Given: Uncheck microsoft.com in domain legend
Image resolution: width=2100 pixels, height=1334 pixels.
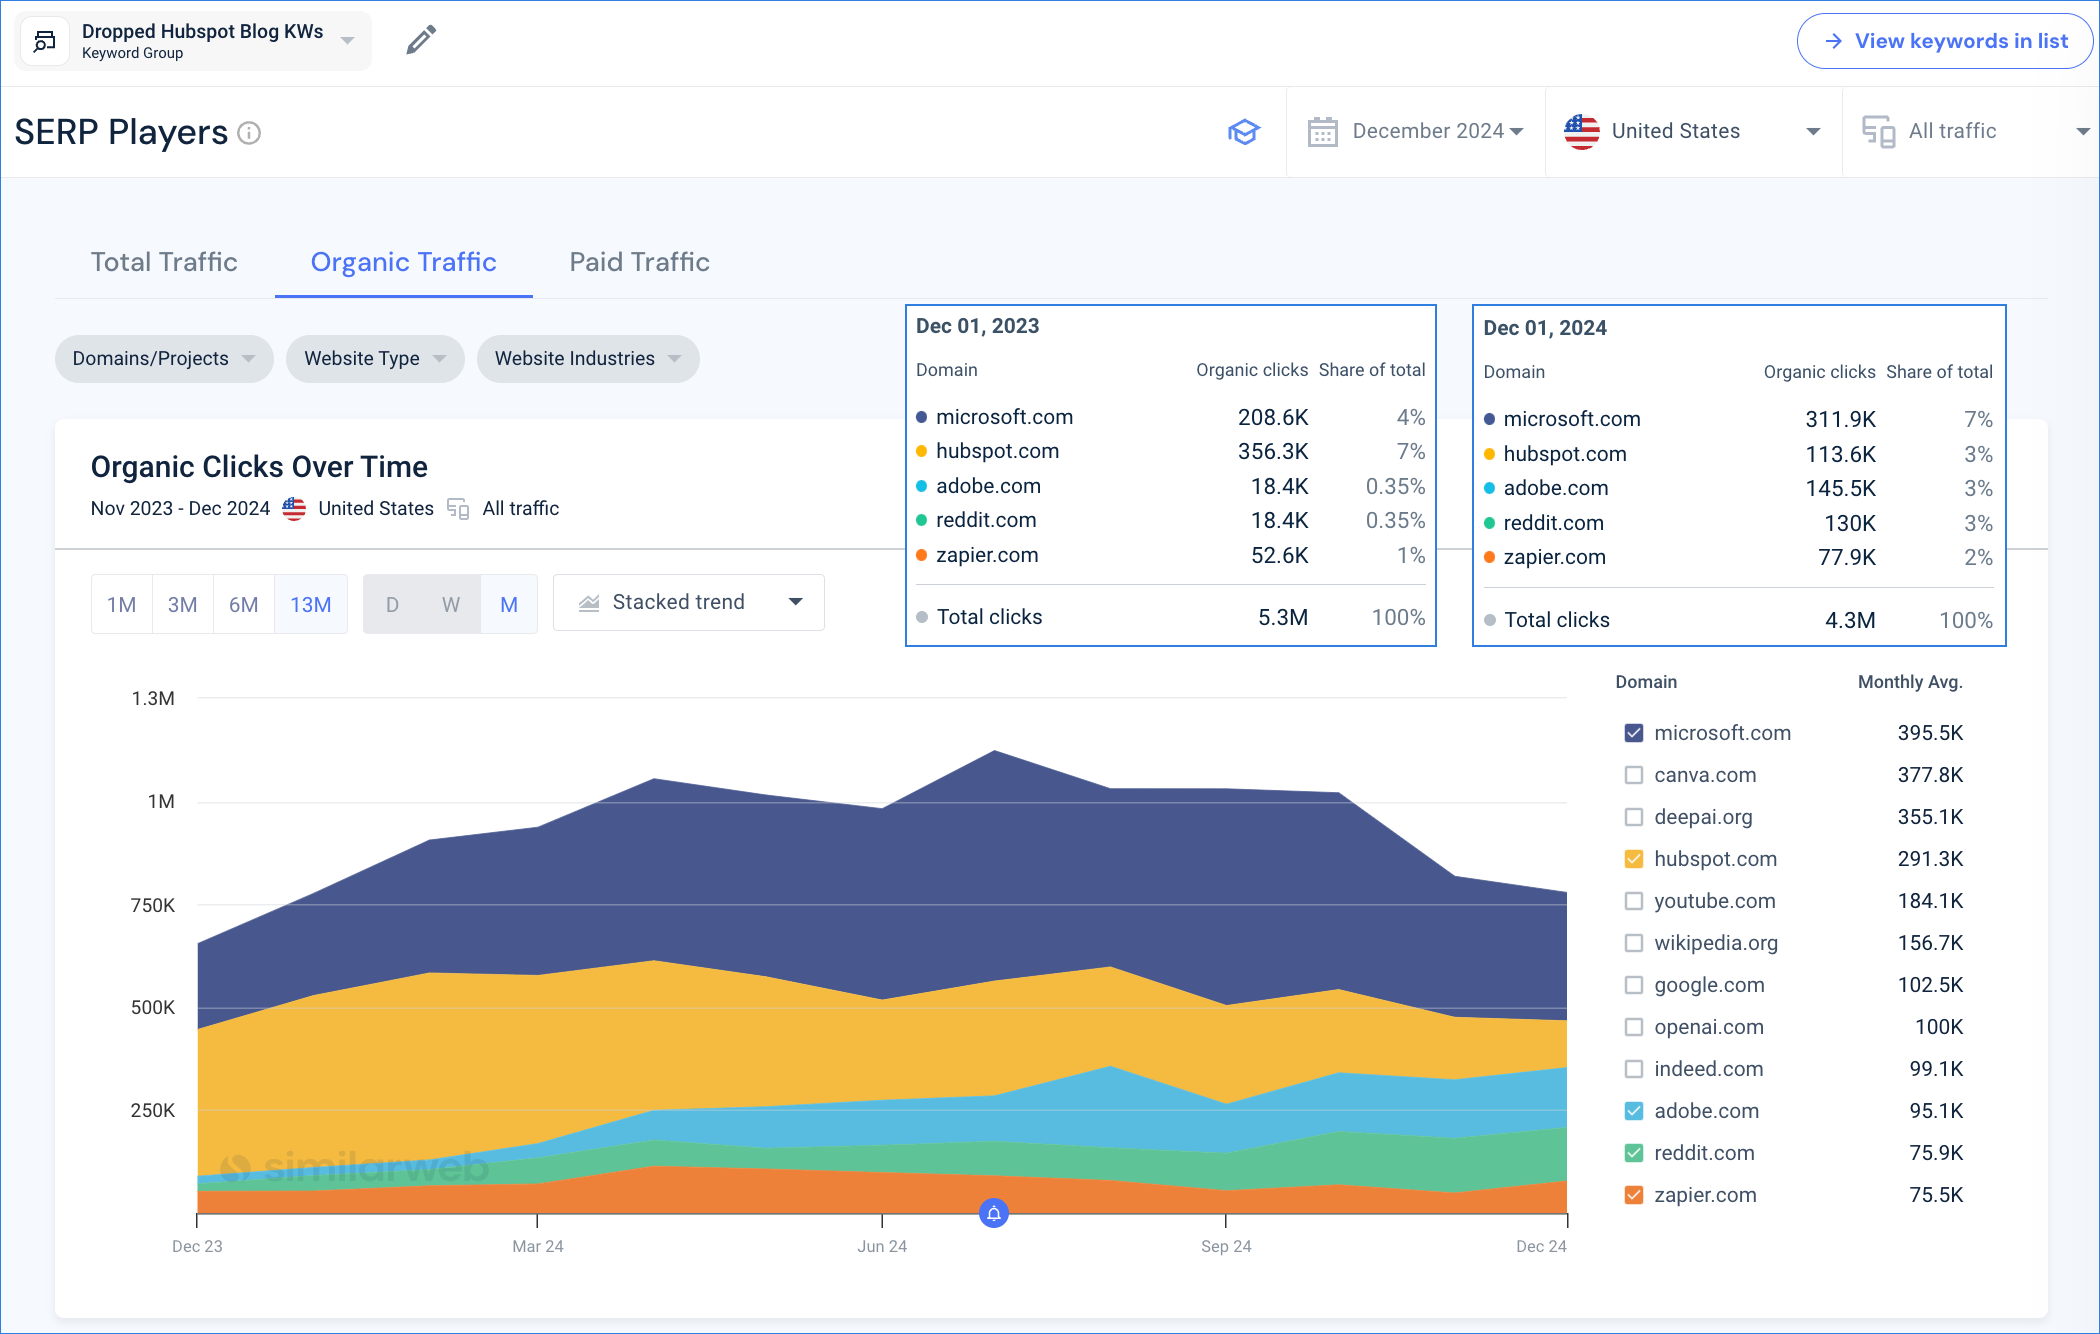Looking at the screenshot, I should [x=1634, y=733].
